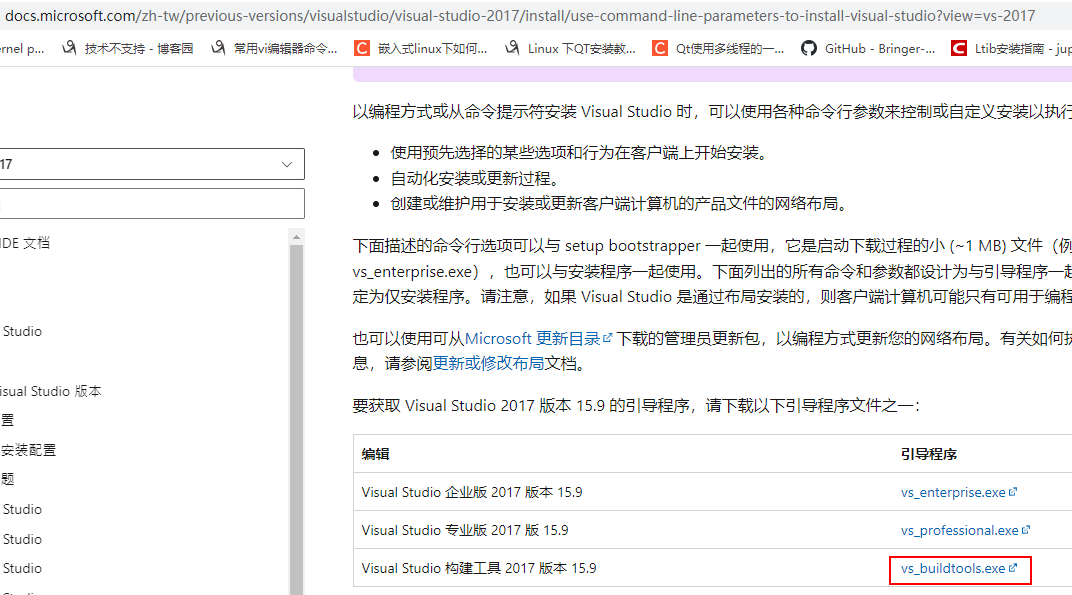Open the 技术不支持 - 博客园 bookmark
Viewport: 1072px width, 595px height.
pos(128,49)
